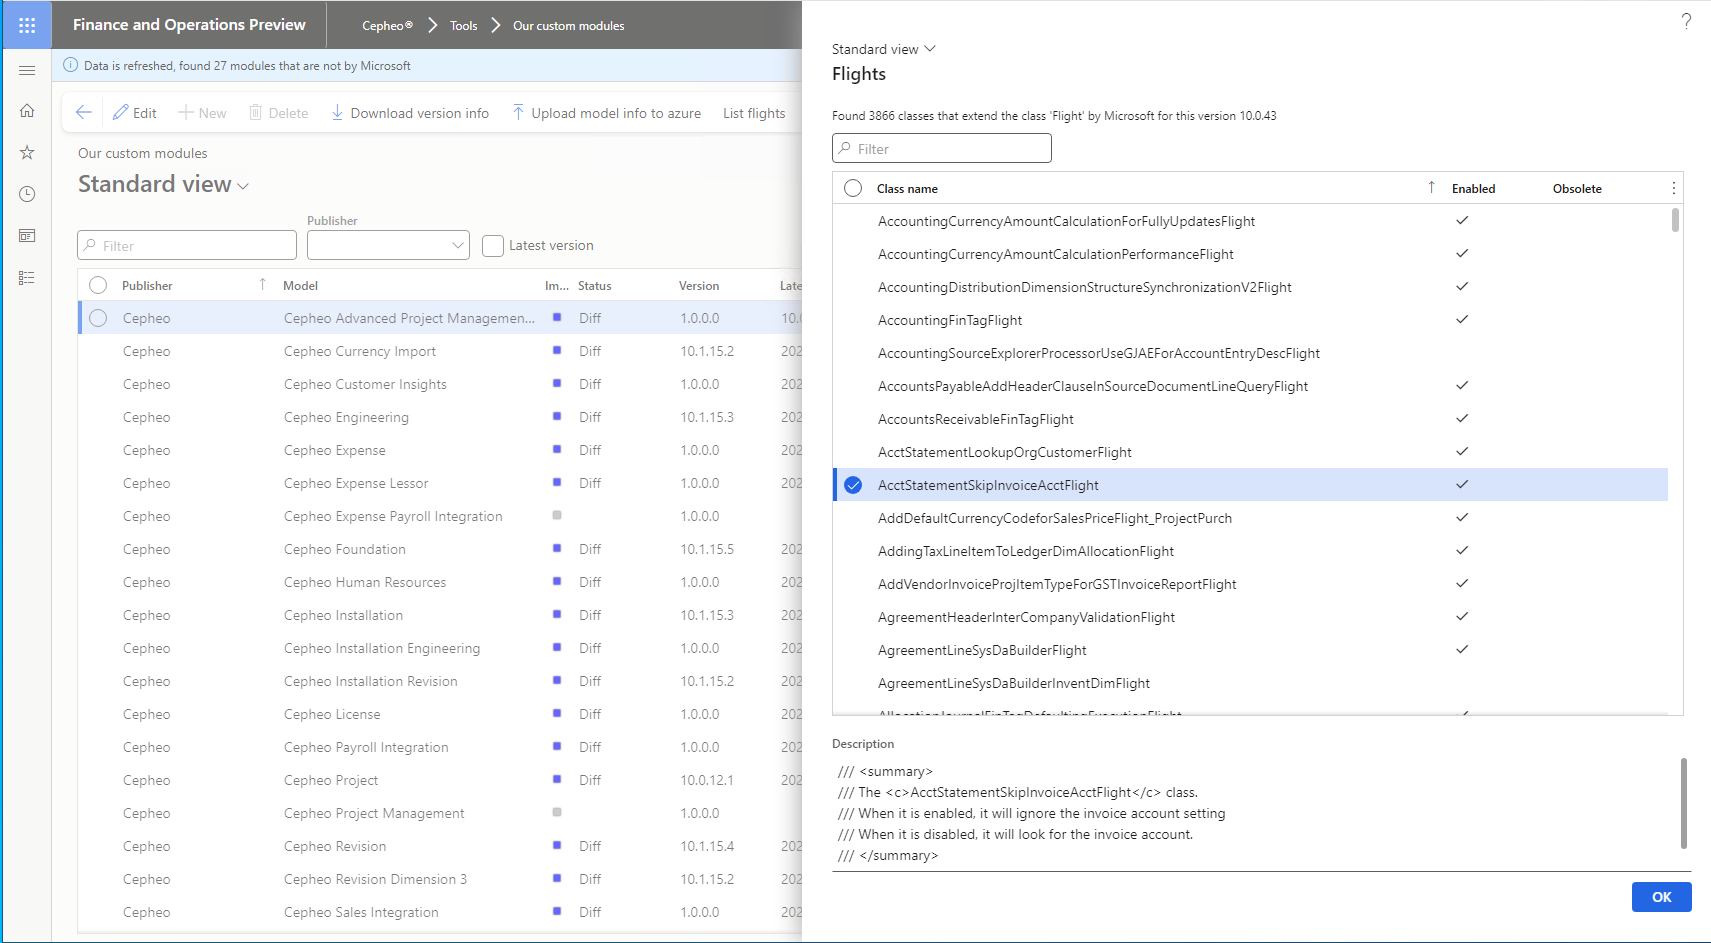Image resolution: width=1711 pixels, height=943 pixels.
Task: Expand the Standard view selector above Flights
Action: (883, 49)
